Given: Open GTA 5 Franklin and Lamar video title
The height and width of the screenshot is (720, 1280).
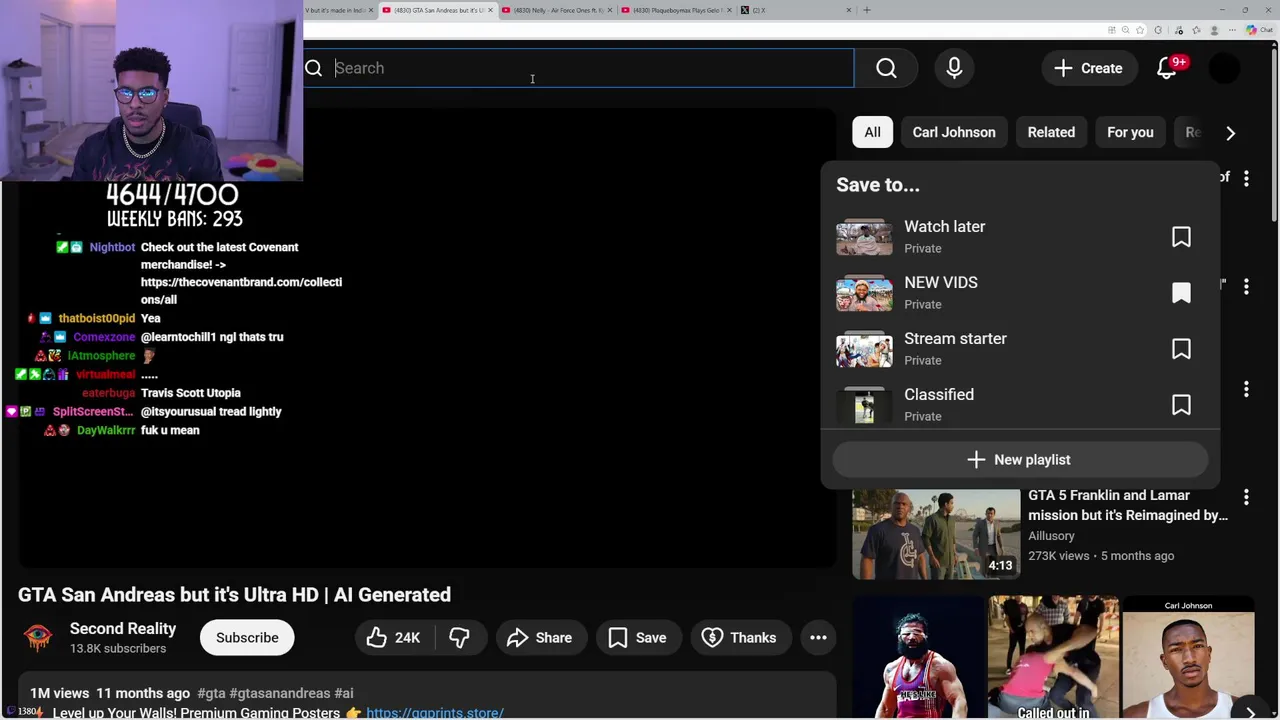Looking at the screenshot, I should point(1128,505).
